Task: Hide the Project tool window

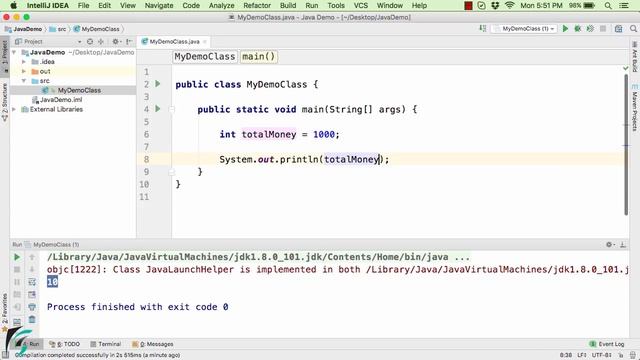Action: tap(129, 42)
